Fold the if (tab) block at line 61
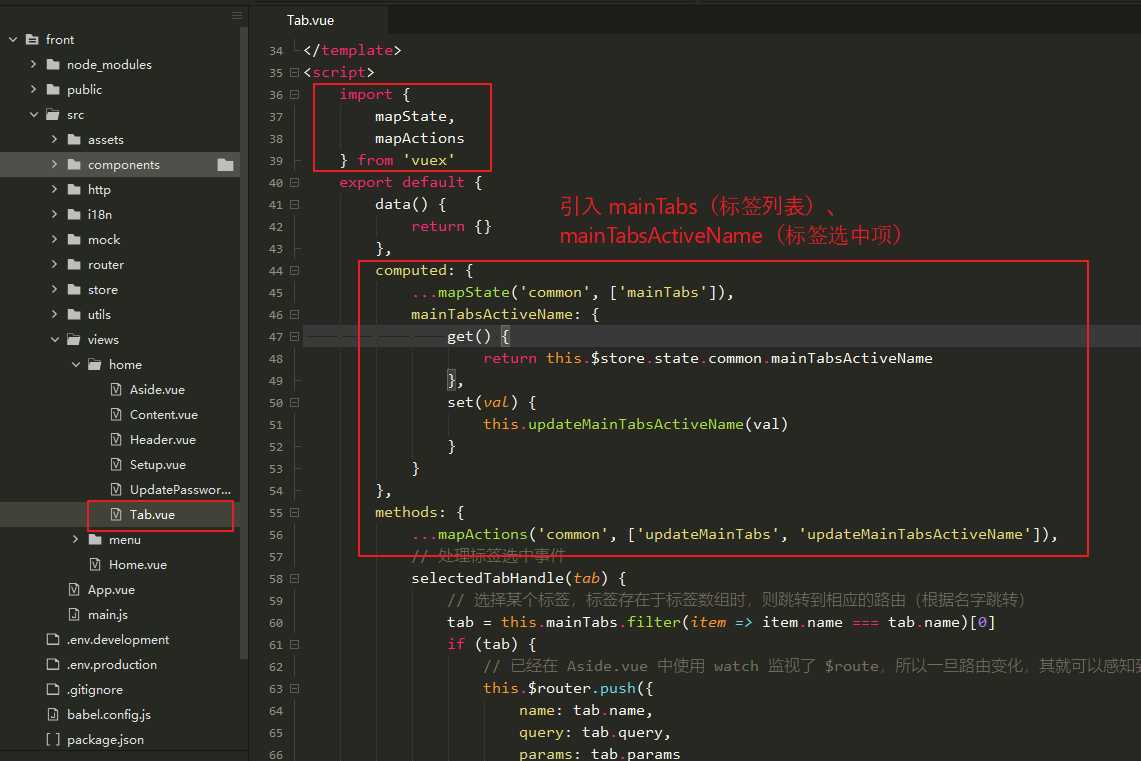 pyautogui.click(x=294, y=645)
